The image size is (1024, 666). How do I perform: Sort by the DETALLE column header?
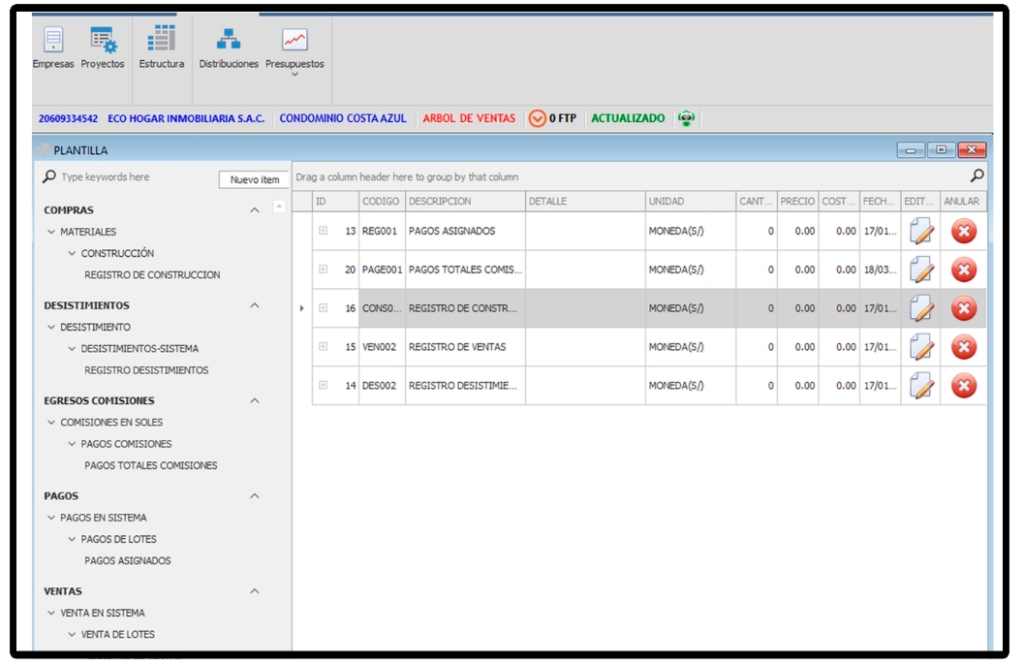(x=585, y=201)
